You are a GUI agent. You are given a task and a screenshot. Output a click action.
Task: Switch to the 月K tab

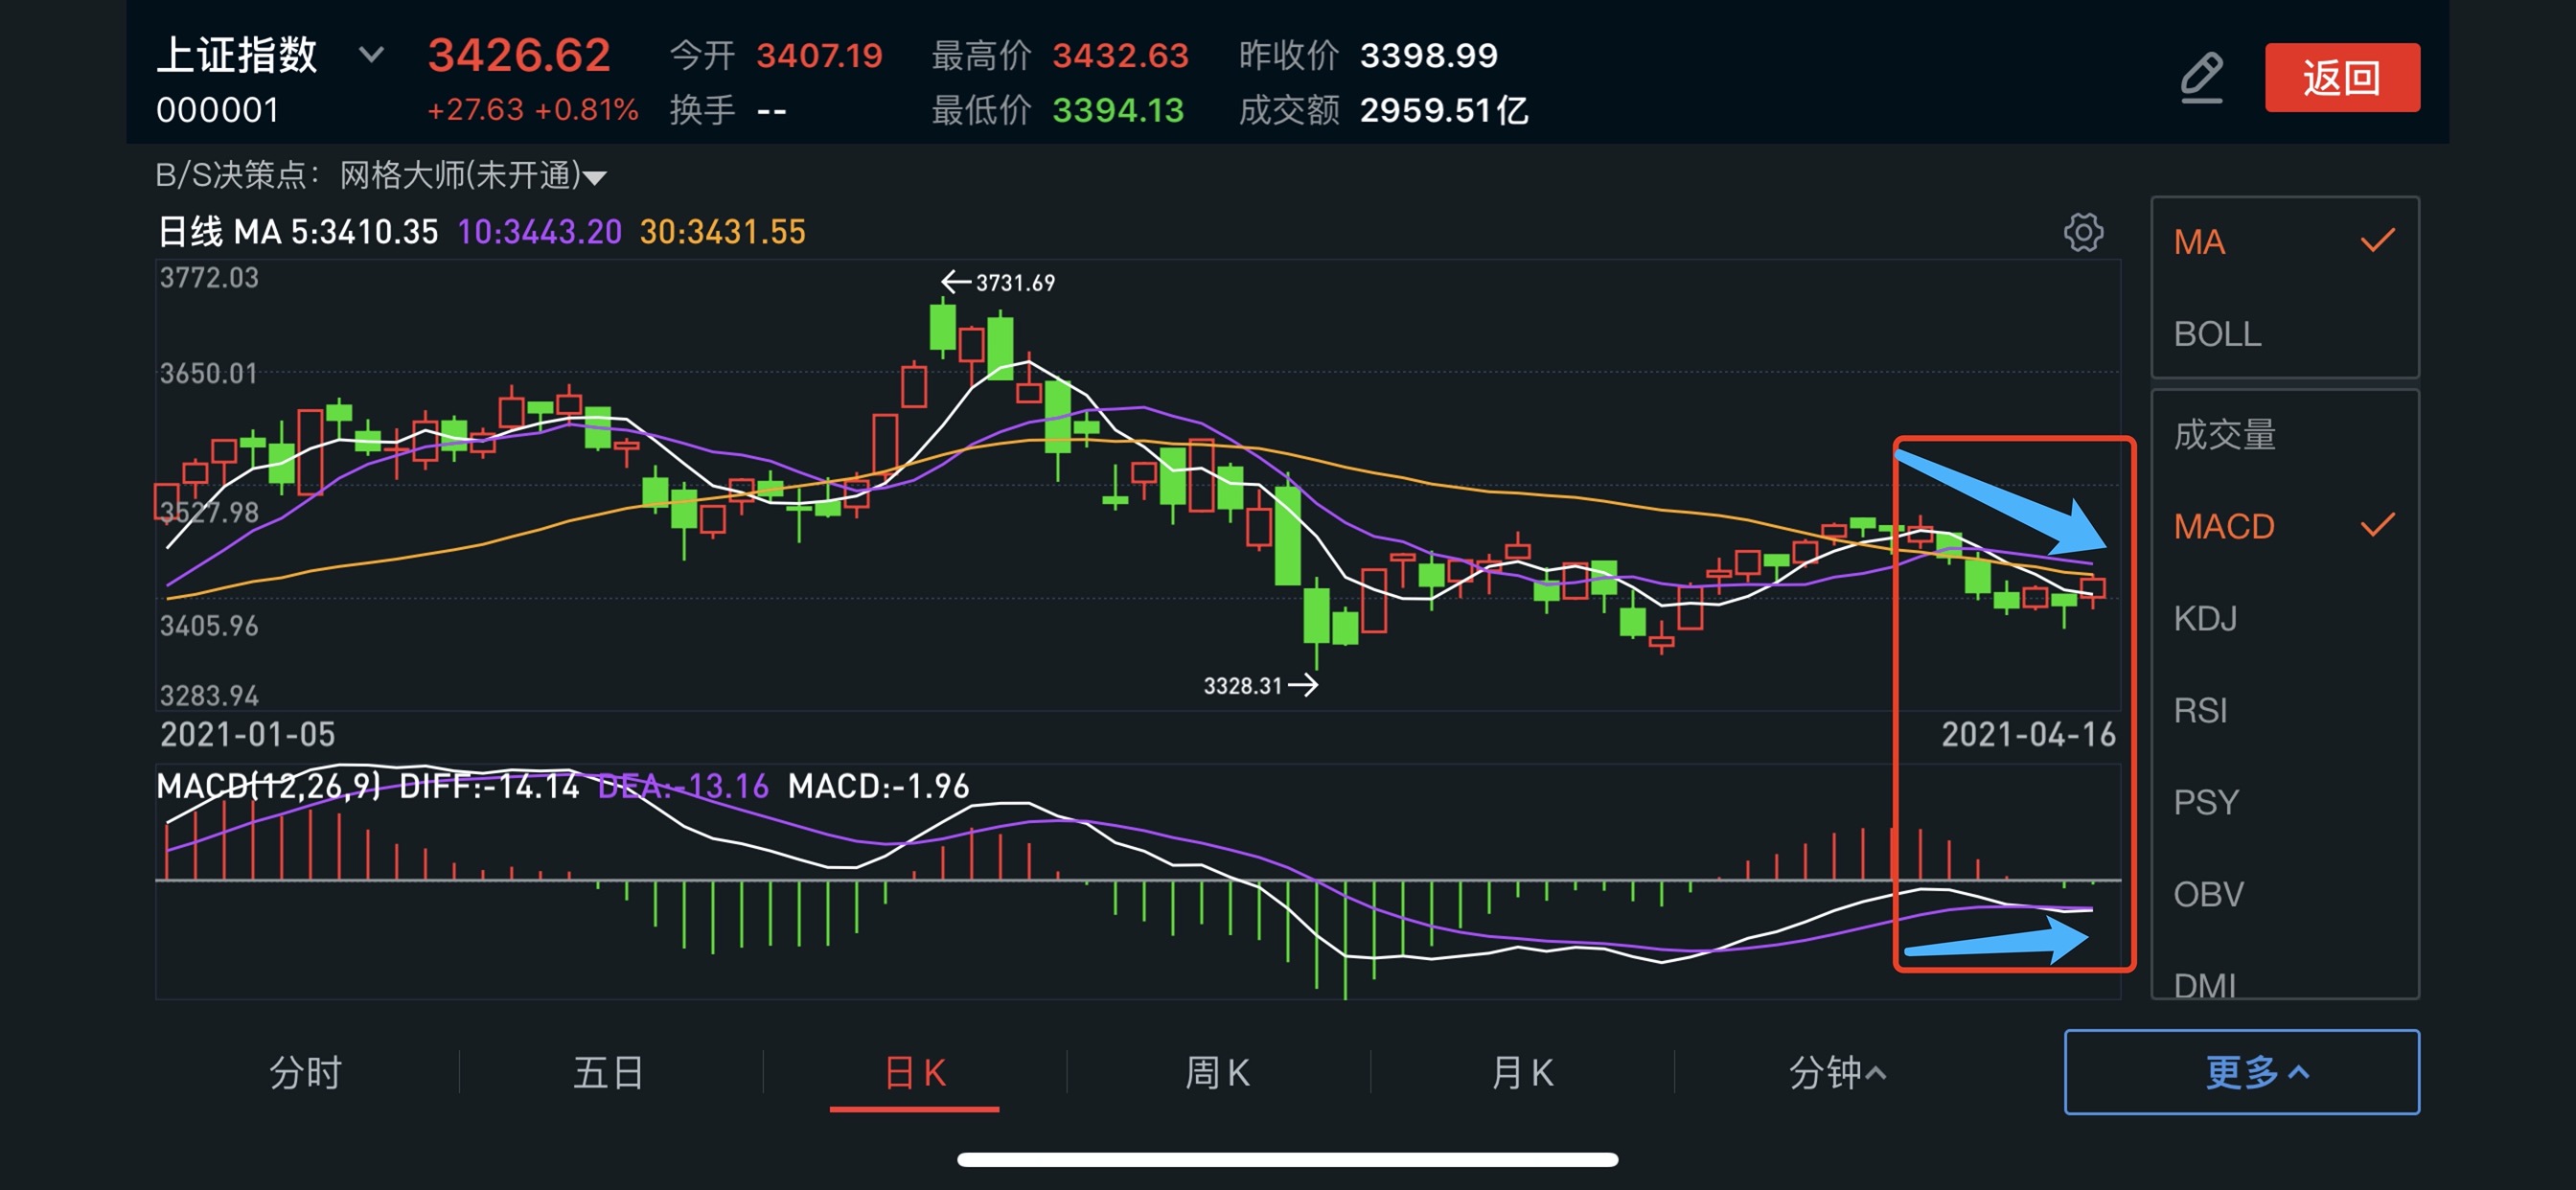point(1522,1073)
